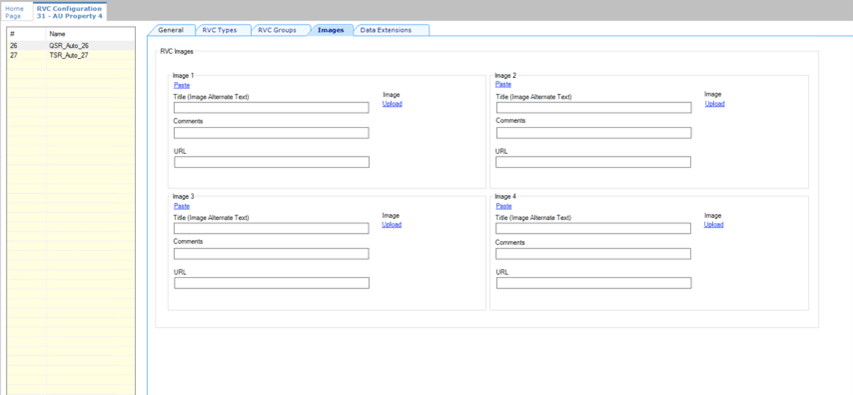Focus the Image 3 URL field
This screenshot has width=853, height=395.
click(x=272, y=283)
